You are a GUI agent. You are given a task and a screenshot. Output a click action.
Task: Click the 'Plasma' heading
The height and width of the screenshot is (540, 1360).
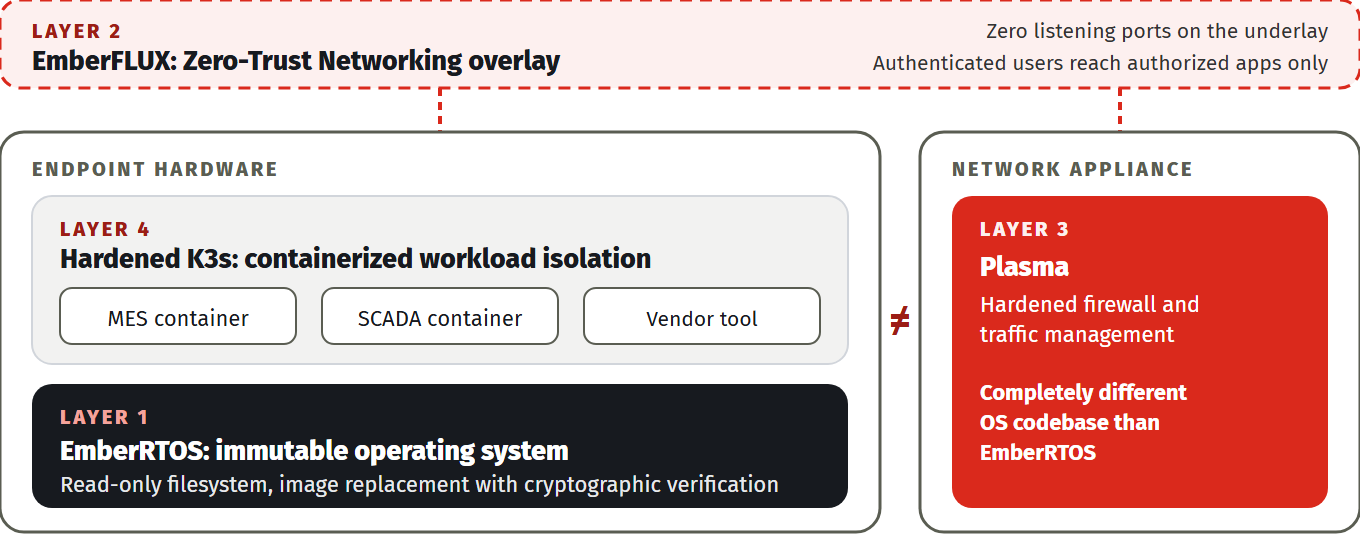pos(1024,267)
